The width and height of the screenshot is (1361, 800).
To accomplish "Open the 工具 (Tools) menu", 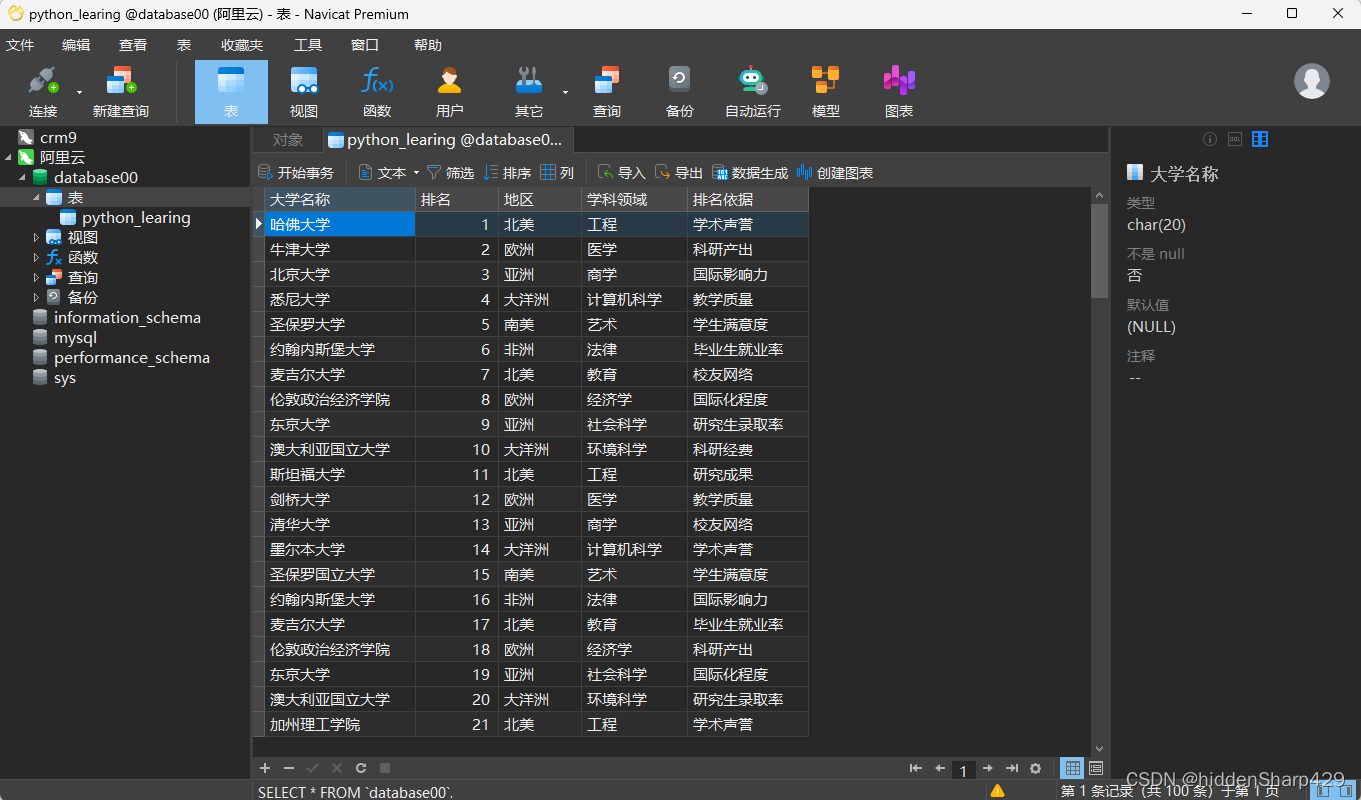I will tap(308, 45).
